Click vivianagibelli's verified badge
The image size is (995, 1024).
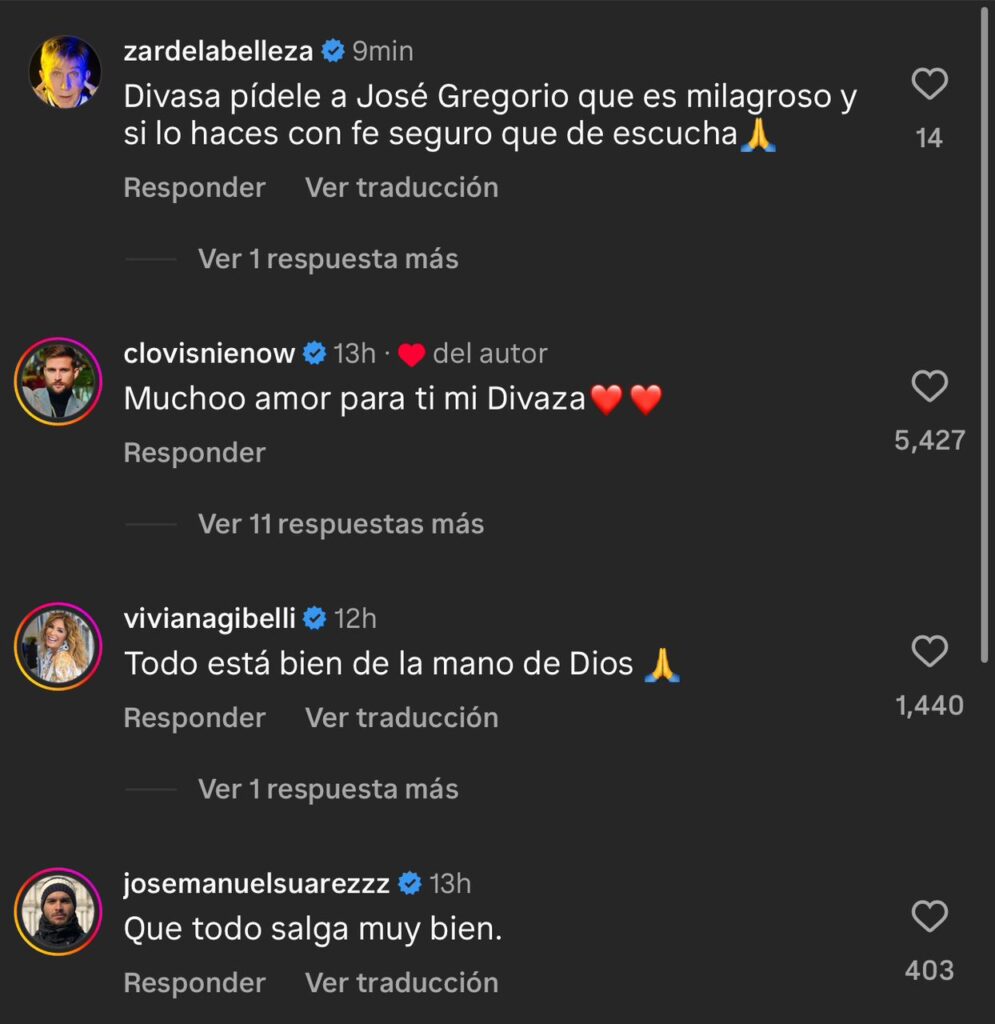pos(314,619)
